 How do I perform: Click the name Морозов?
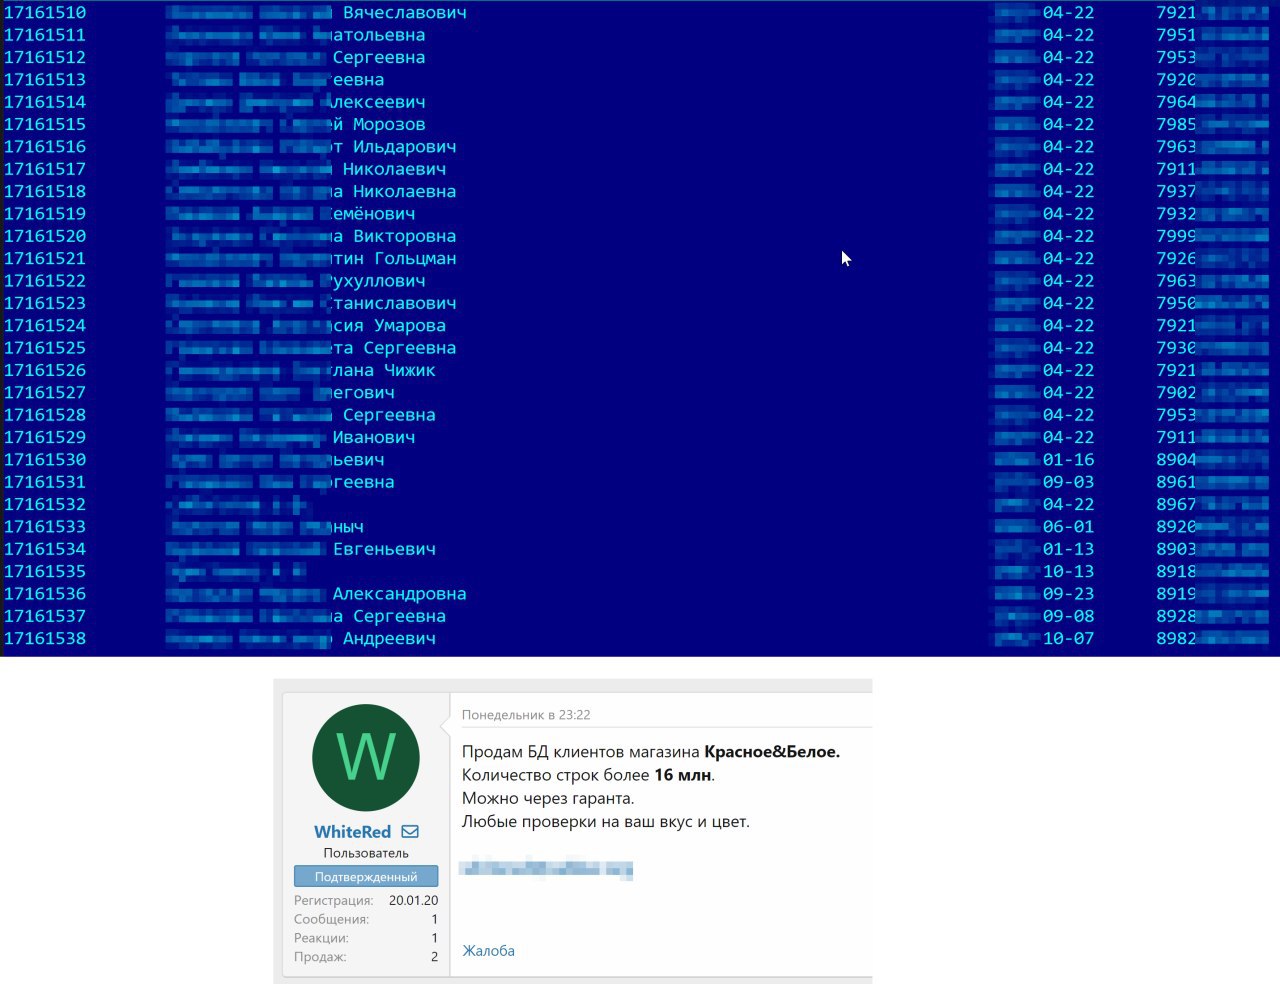tap(389, 125)
